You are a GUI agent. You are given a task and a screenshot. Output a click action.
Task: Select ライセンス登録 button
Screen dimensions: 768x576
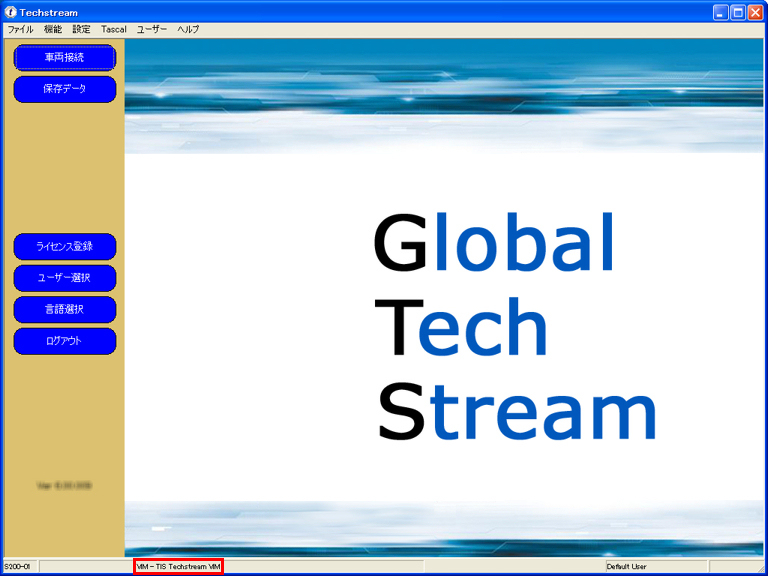65,246
